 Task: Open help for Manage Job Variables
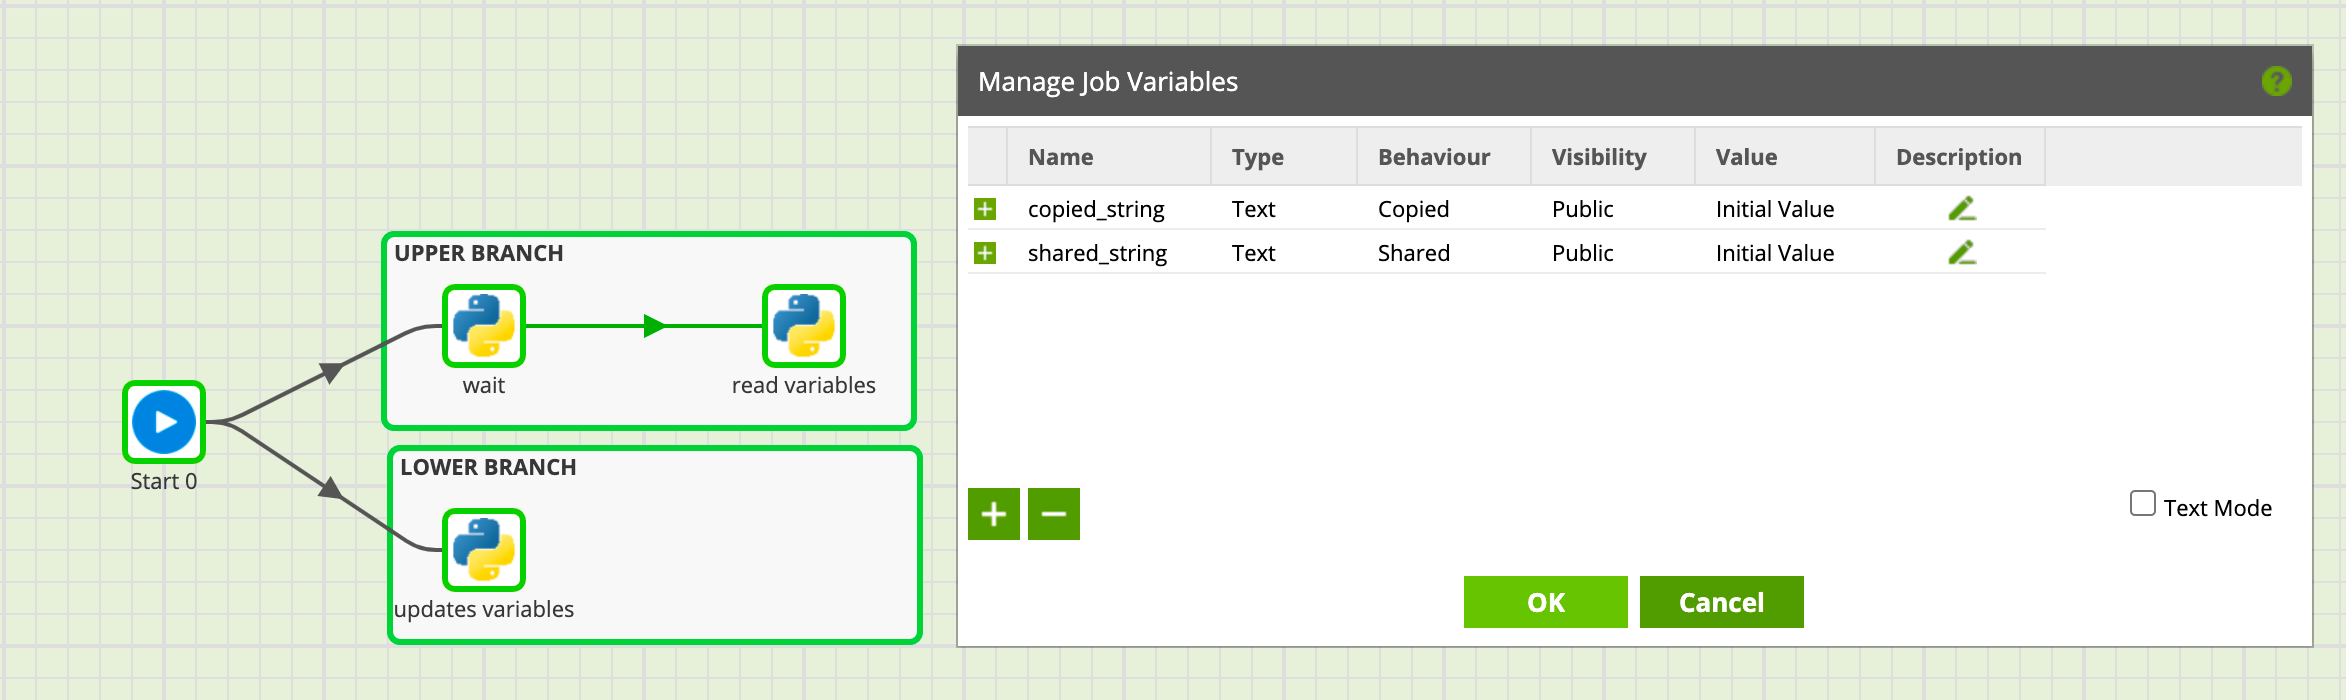[x=2276, y=81]
